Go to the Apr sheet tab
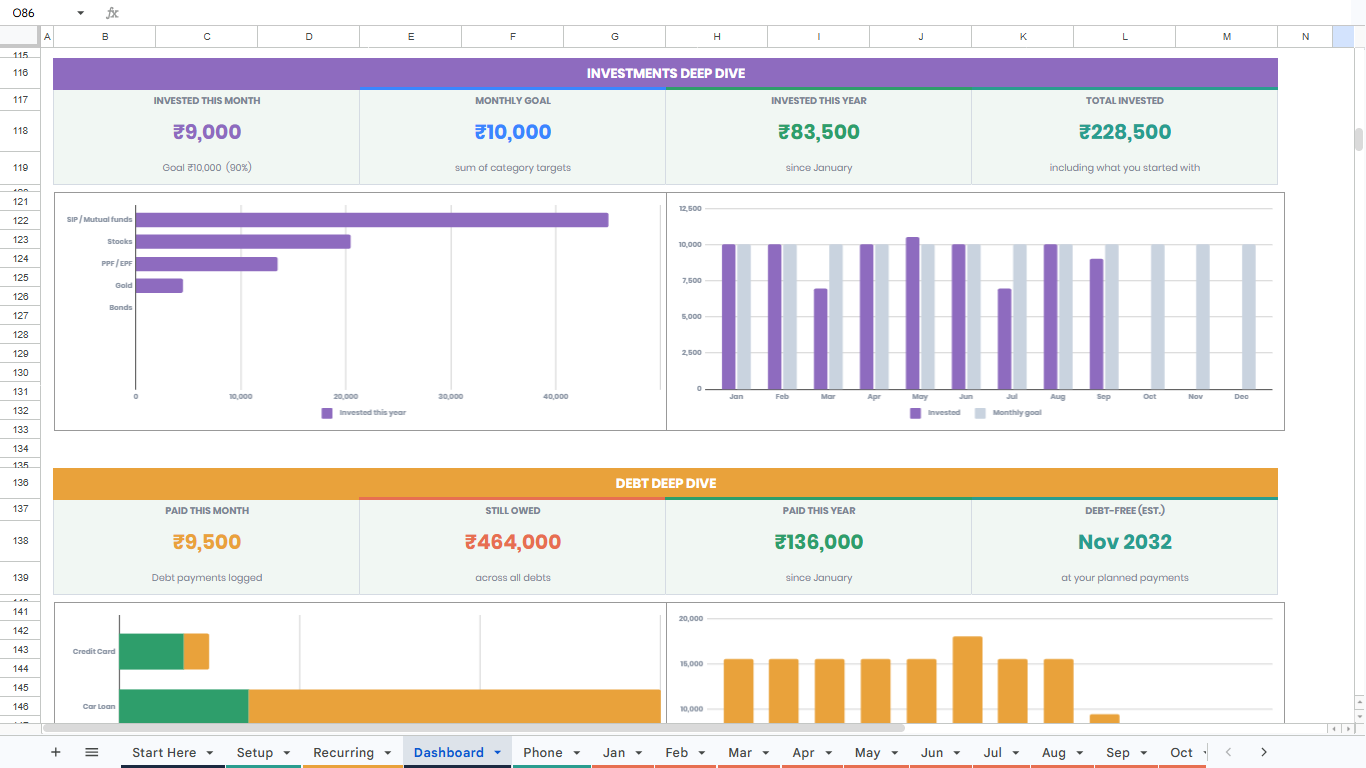The image size is (1366, 768). point(803,752)
